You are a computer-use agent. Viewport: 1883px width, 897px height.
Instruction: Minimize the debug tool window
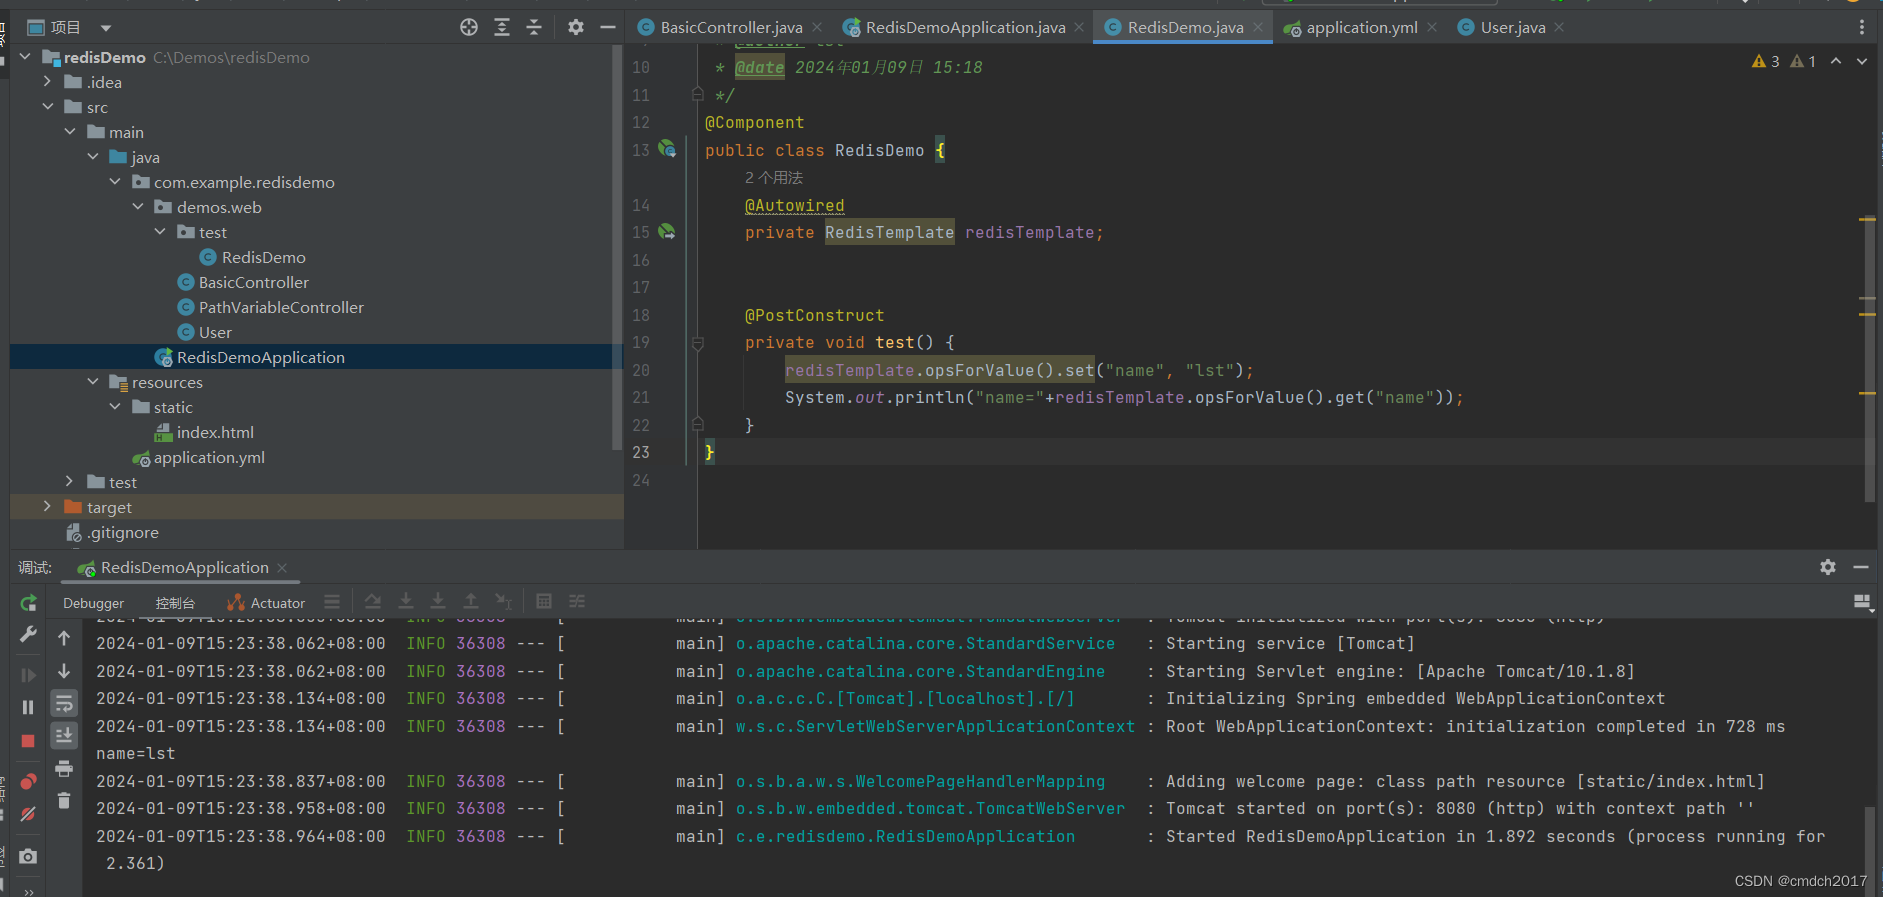tap(1861, 567)
